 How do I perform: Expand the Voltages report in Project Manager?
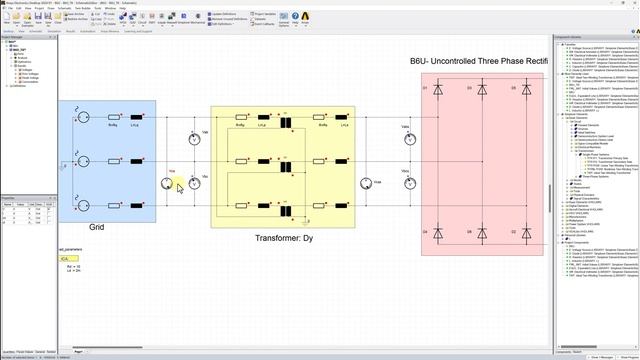pyautogui.click(x=16, y=70)
